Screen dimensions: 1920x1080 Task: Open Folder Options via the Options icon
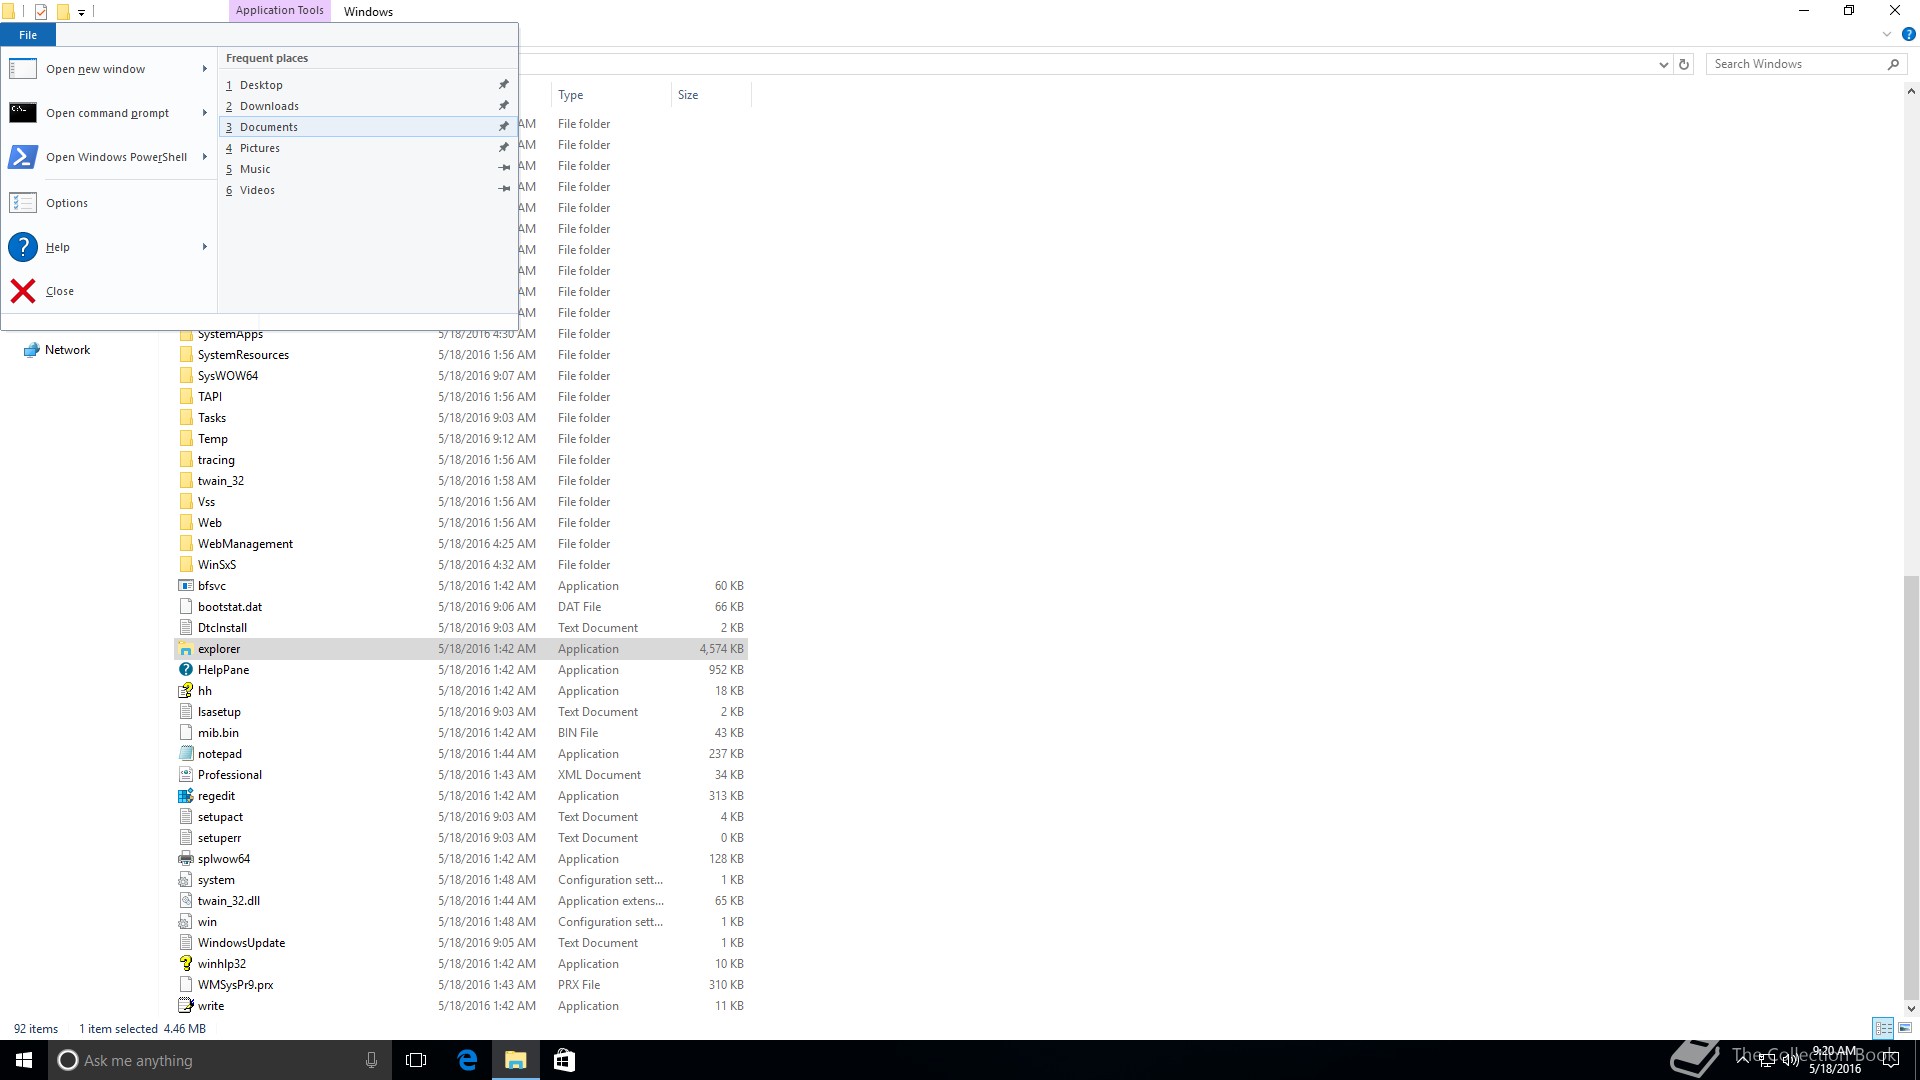23,203
